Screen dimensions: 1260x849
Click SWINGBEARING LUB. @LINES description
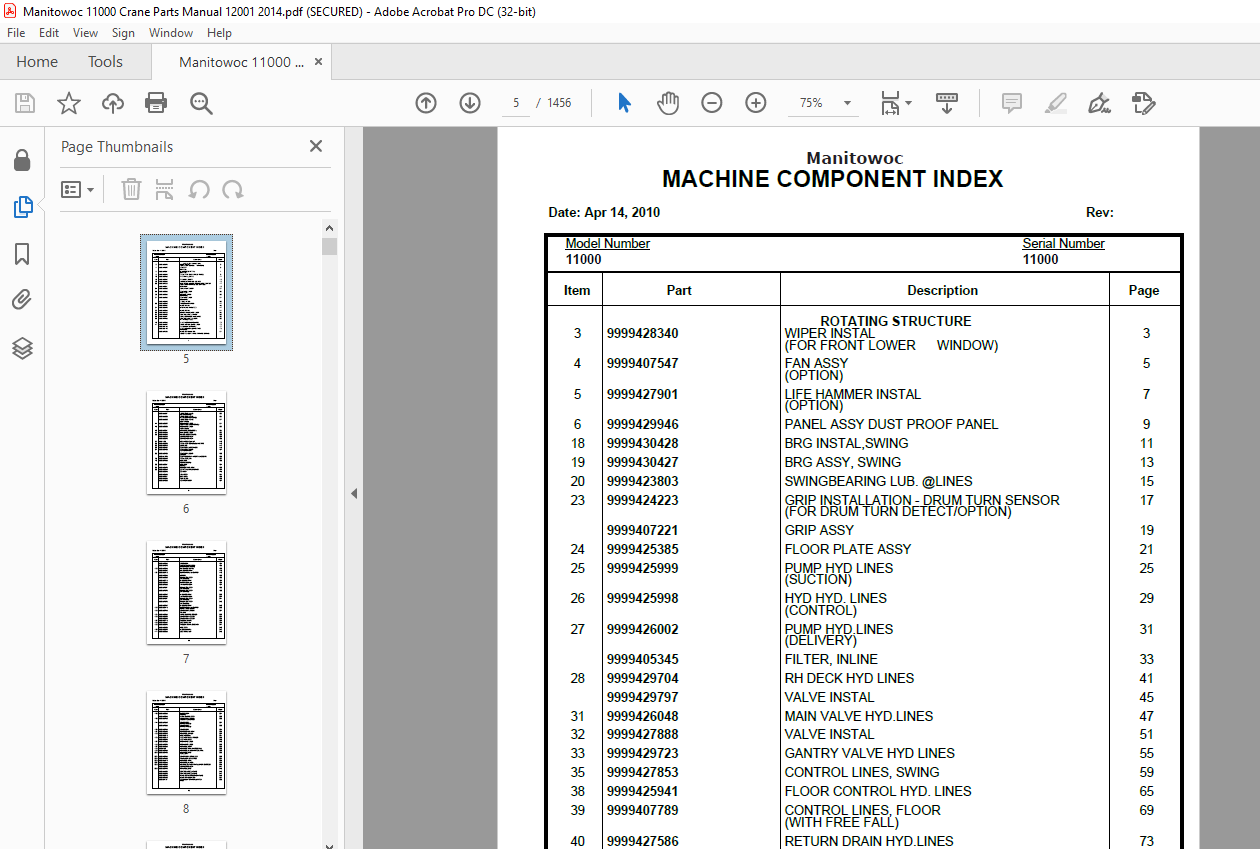coord(878,481)
